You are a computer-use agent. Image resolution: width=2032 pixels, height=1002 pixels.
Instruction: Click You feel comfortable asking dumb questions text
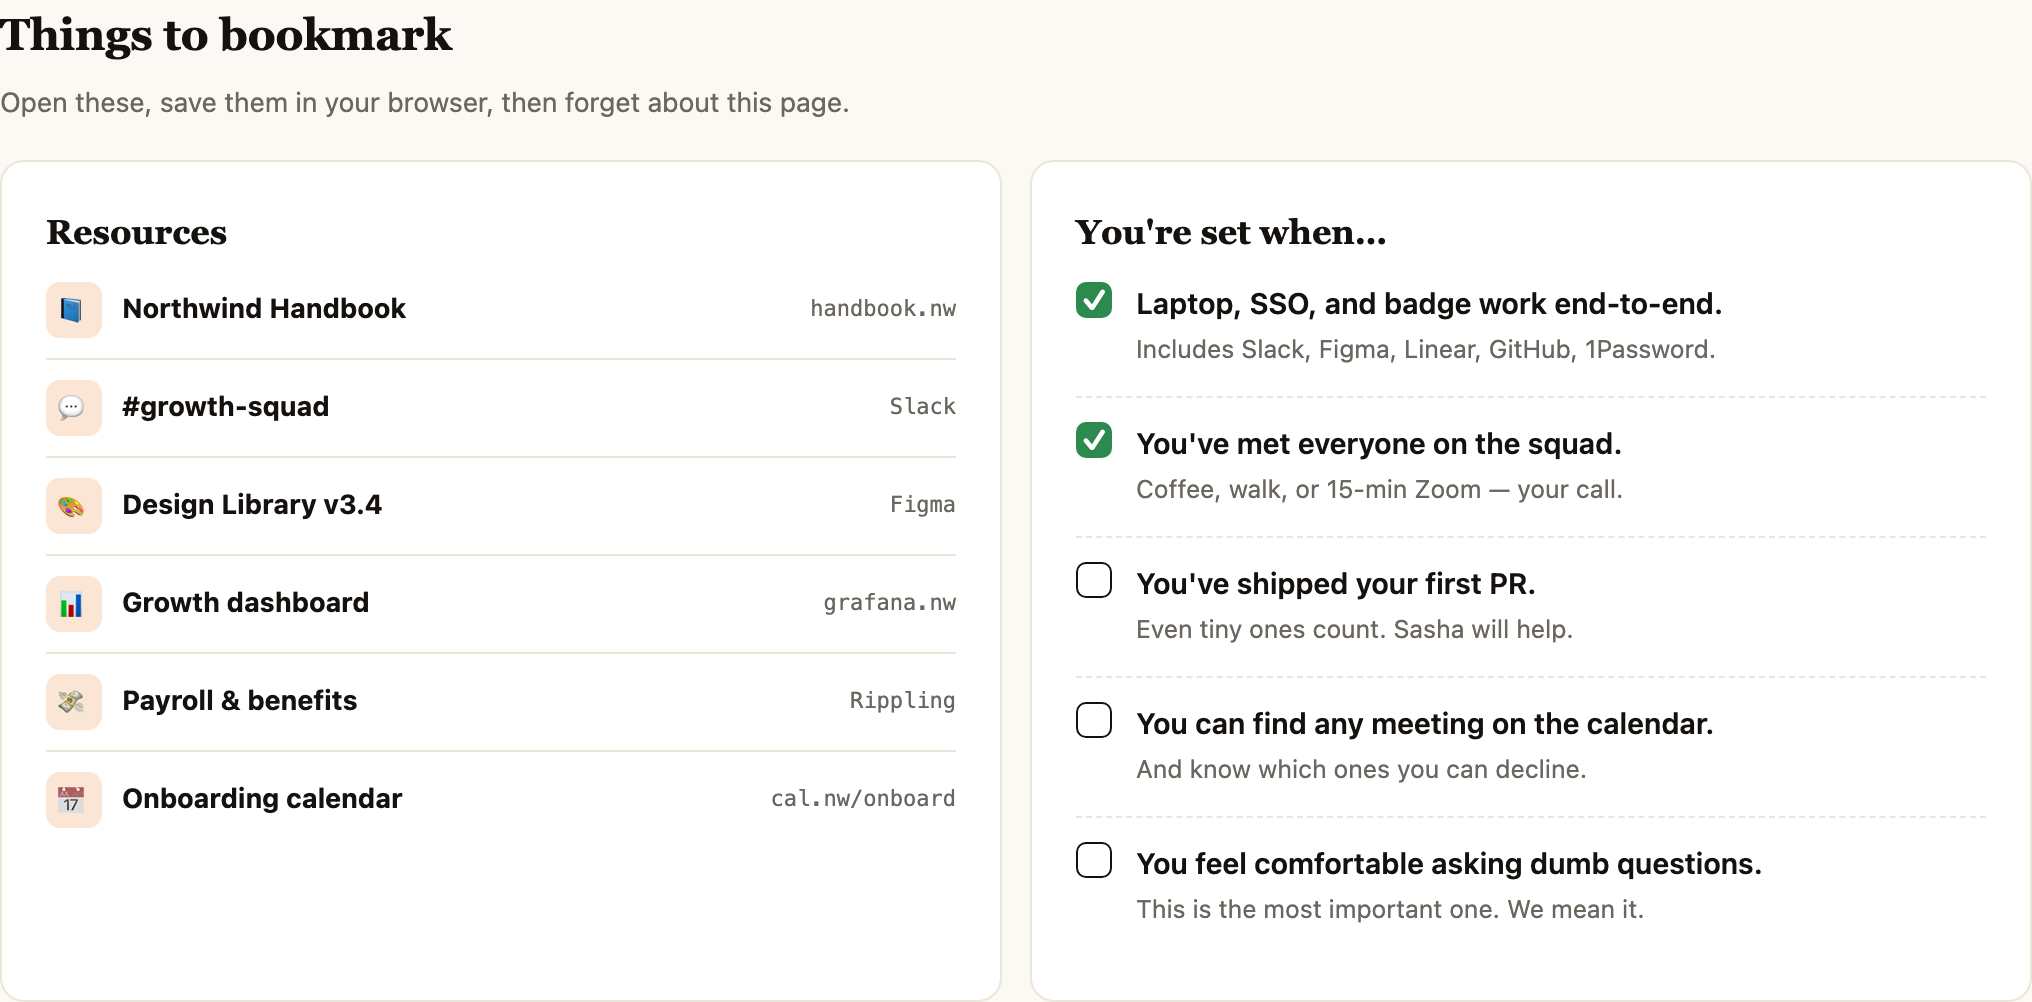pyautogui.click(x=1449, y=864)
